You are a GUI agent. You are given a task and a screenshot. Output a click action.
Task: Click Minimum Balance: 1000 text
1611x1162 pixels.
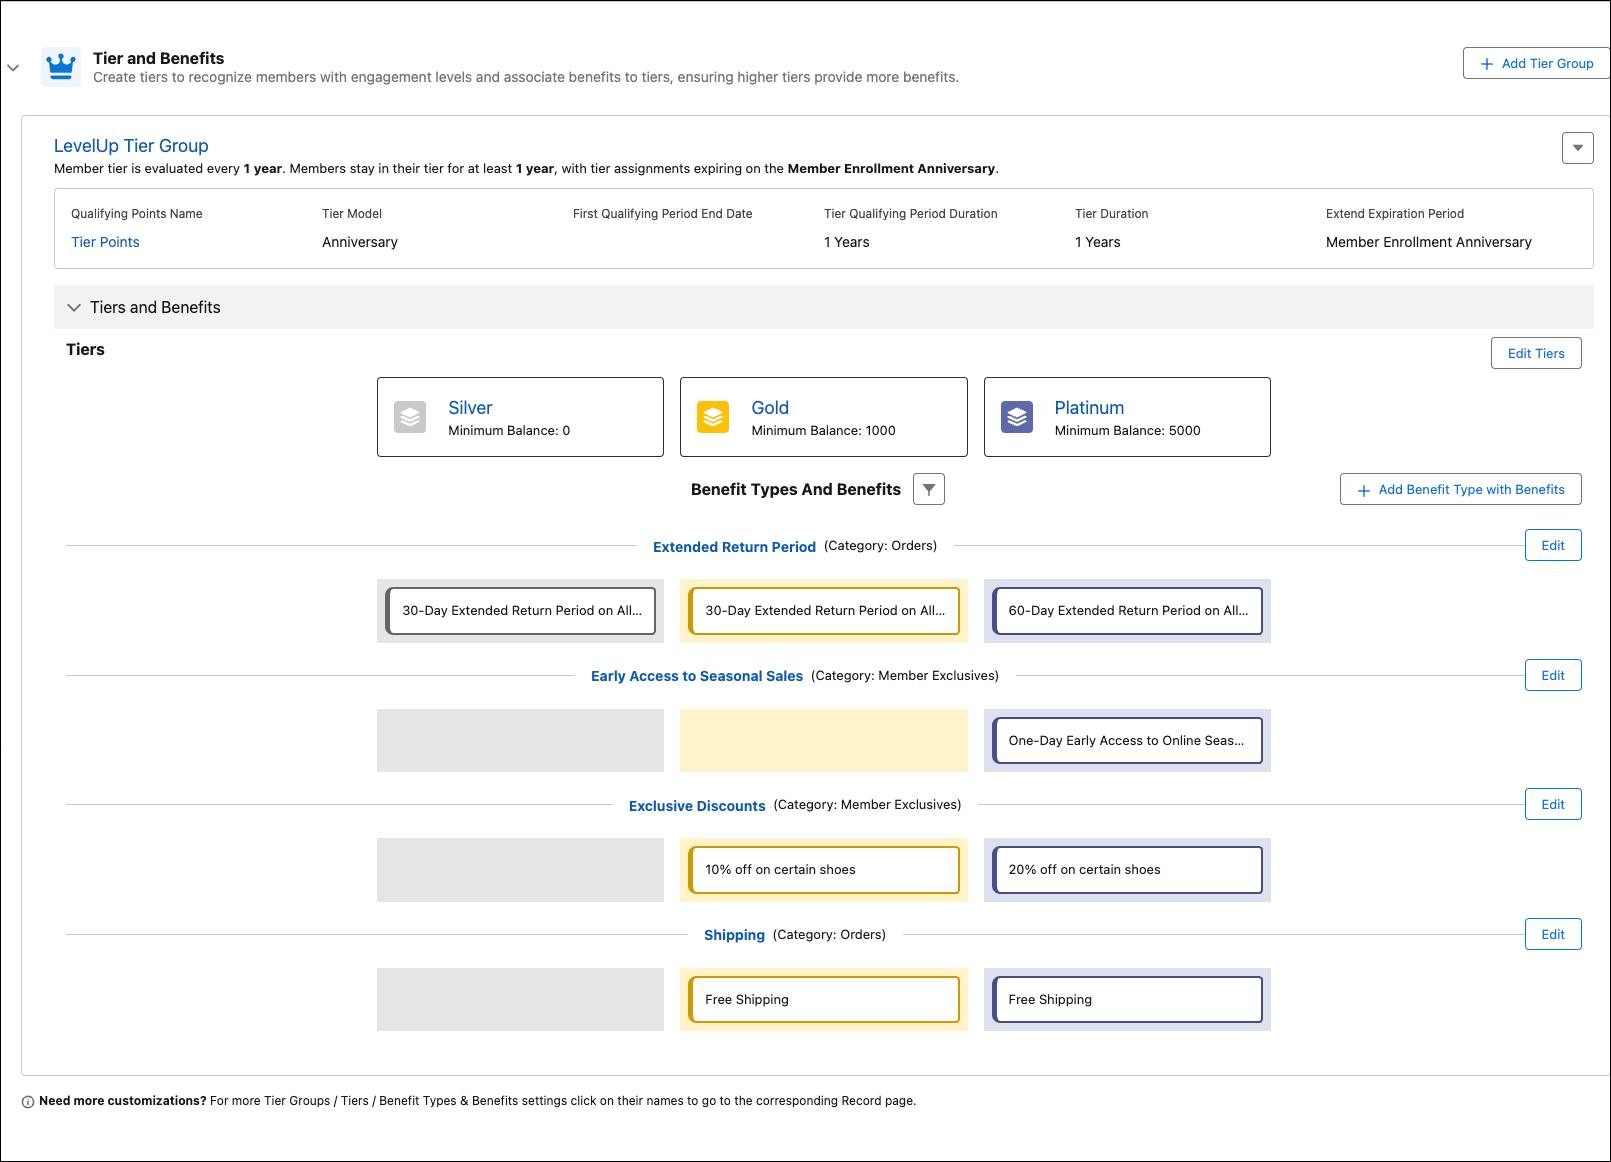pos(823,431)
